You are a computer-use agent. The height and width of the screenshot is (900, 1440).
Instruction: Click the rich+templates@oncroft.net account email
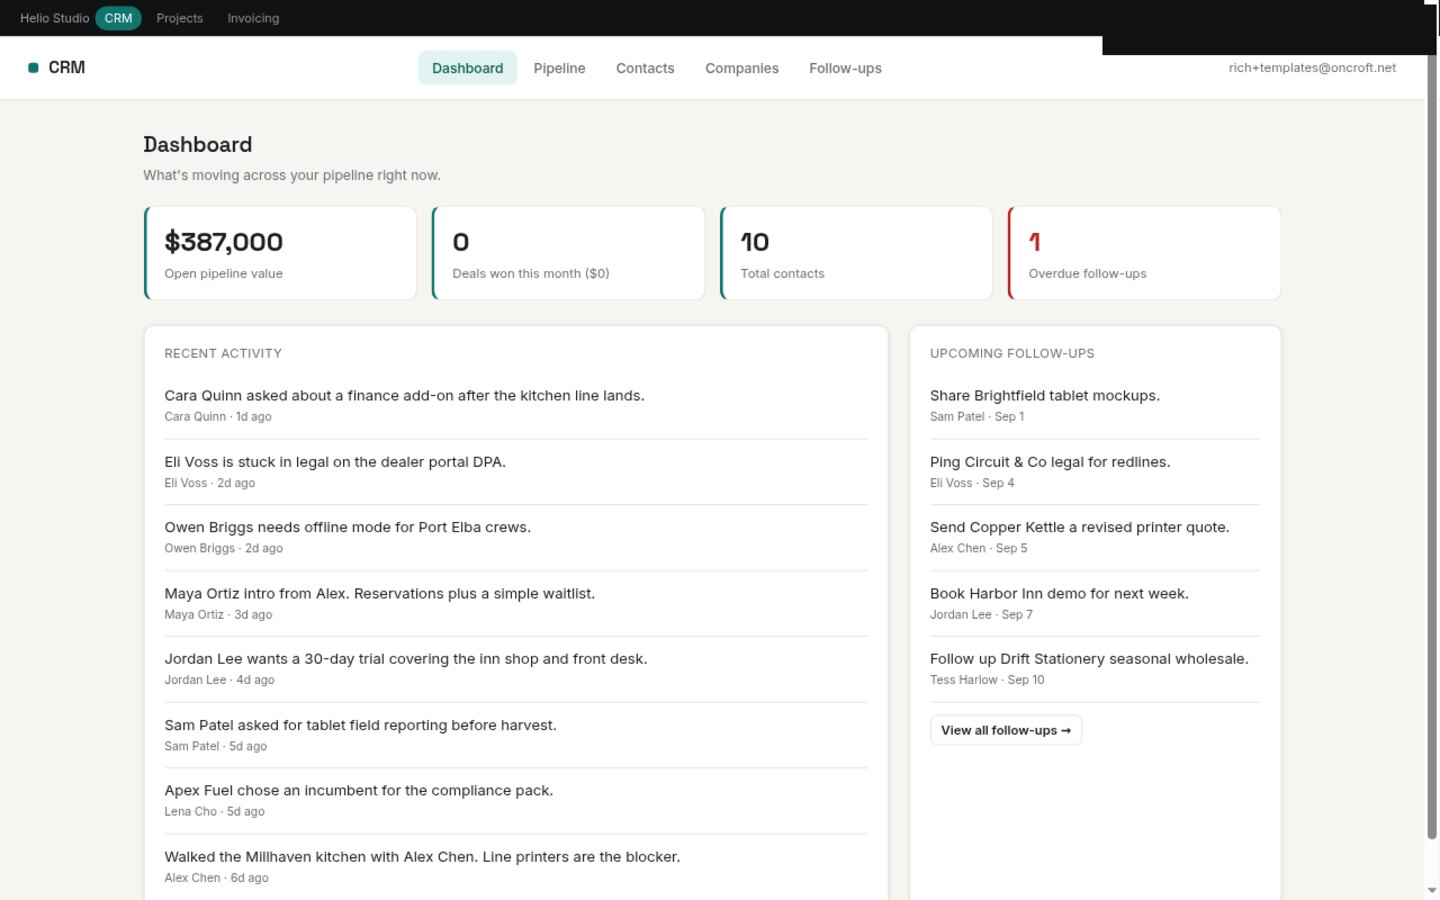pyautogui.click(x=1312, y=68)
